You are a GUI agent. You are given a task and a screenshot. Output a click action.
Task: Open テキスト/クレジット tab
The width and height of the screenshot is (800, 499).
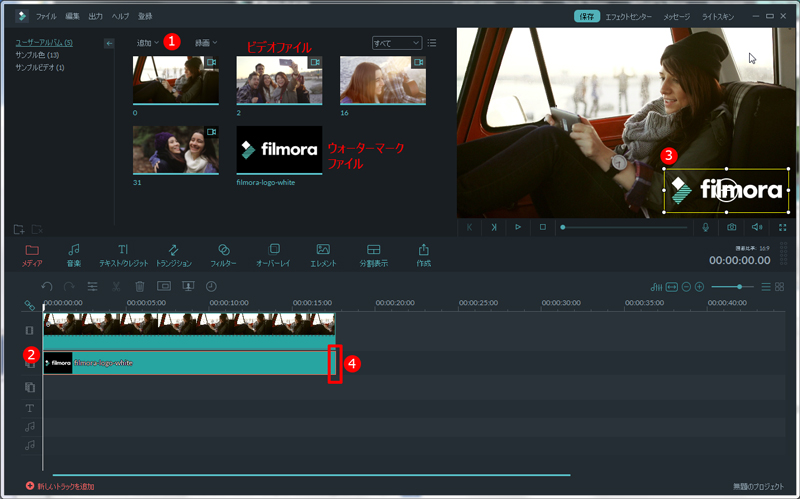point(123,255)
